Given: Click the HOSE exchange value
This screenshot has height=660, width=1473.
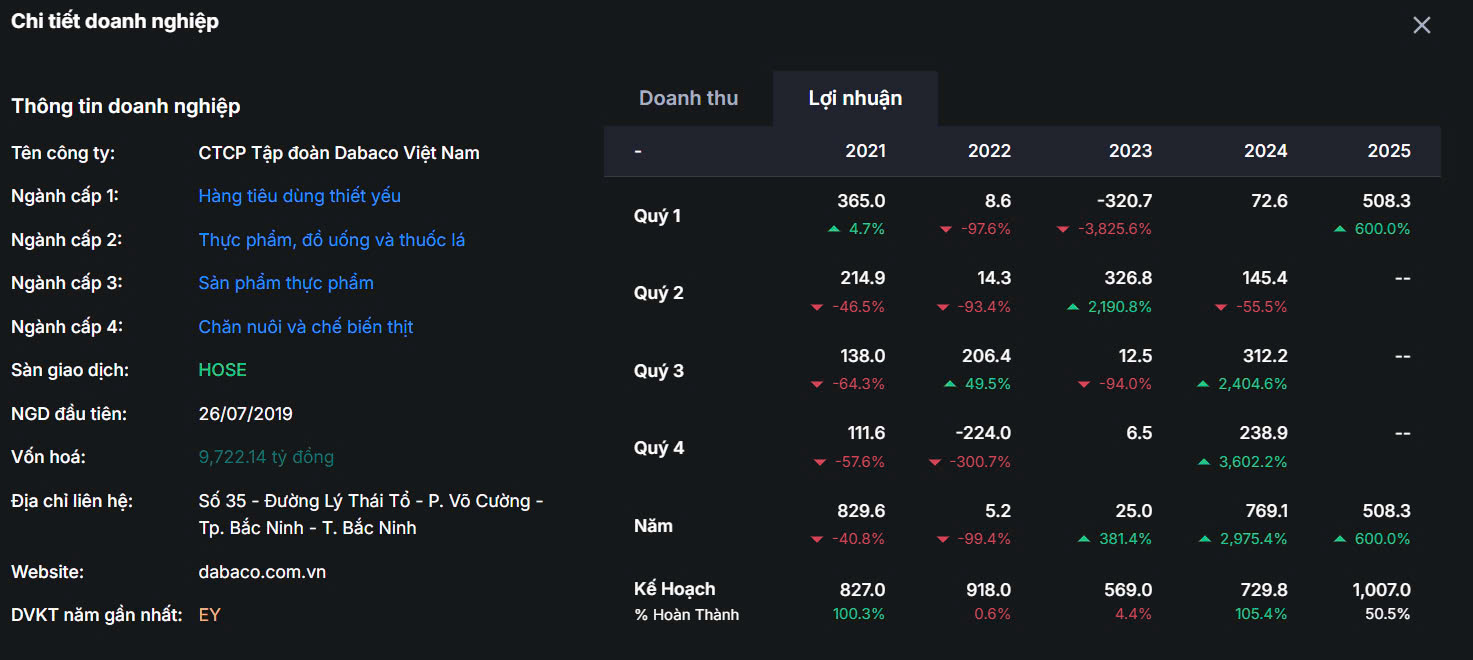Looking at the screenshot, I should tap(222, 370).
